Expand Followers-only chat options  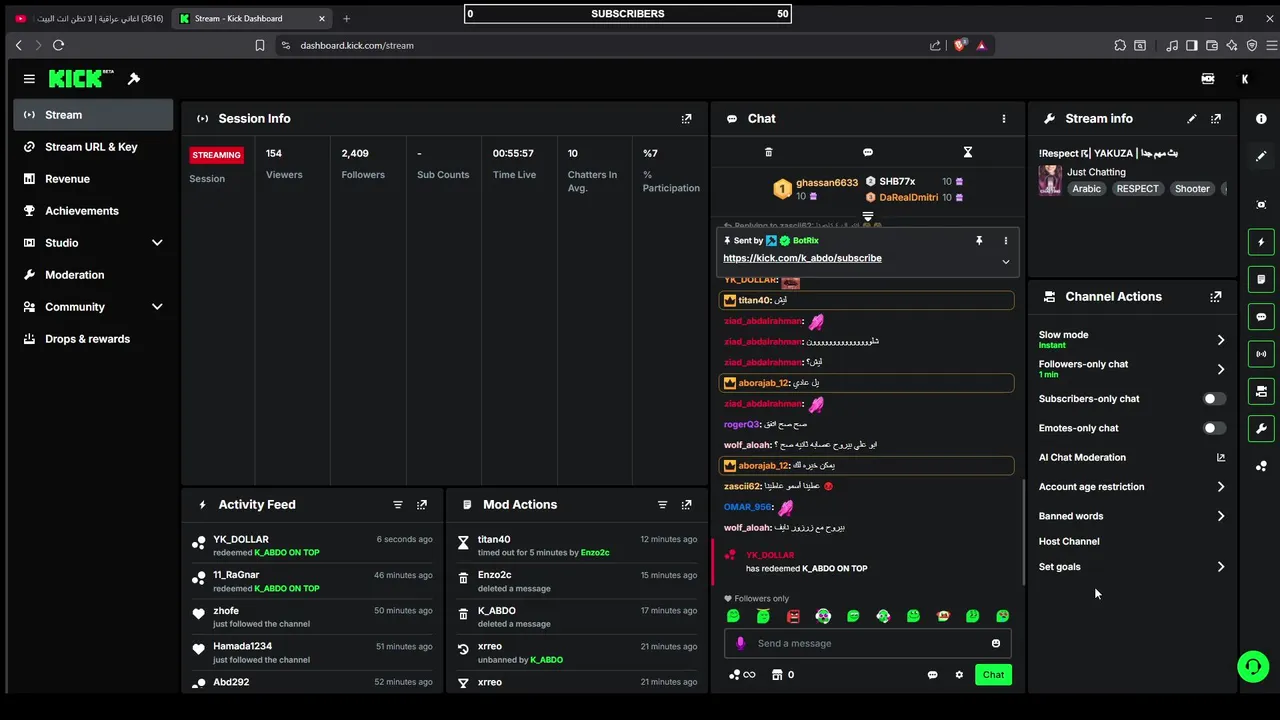click(x=1221, y=369)
